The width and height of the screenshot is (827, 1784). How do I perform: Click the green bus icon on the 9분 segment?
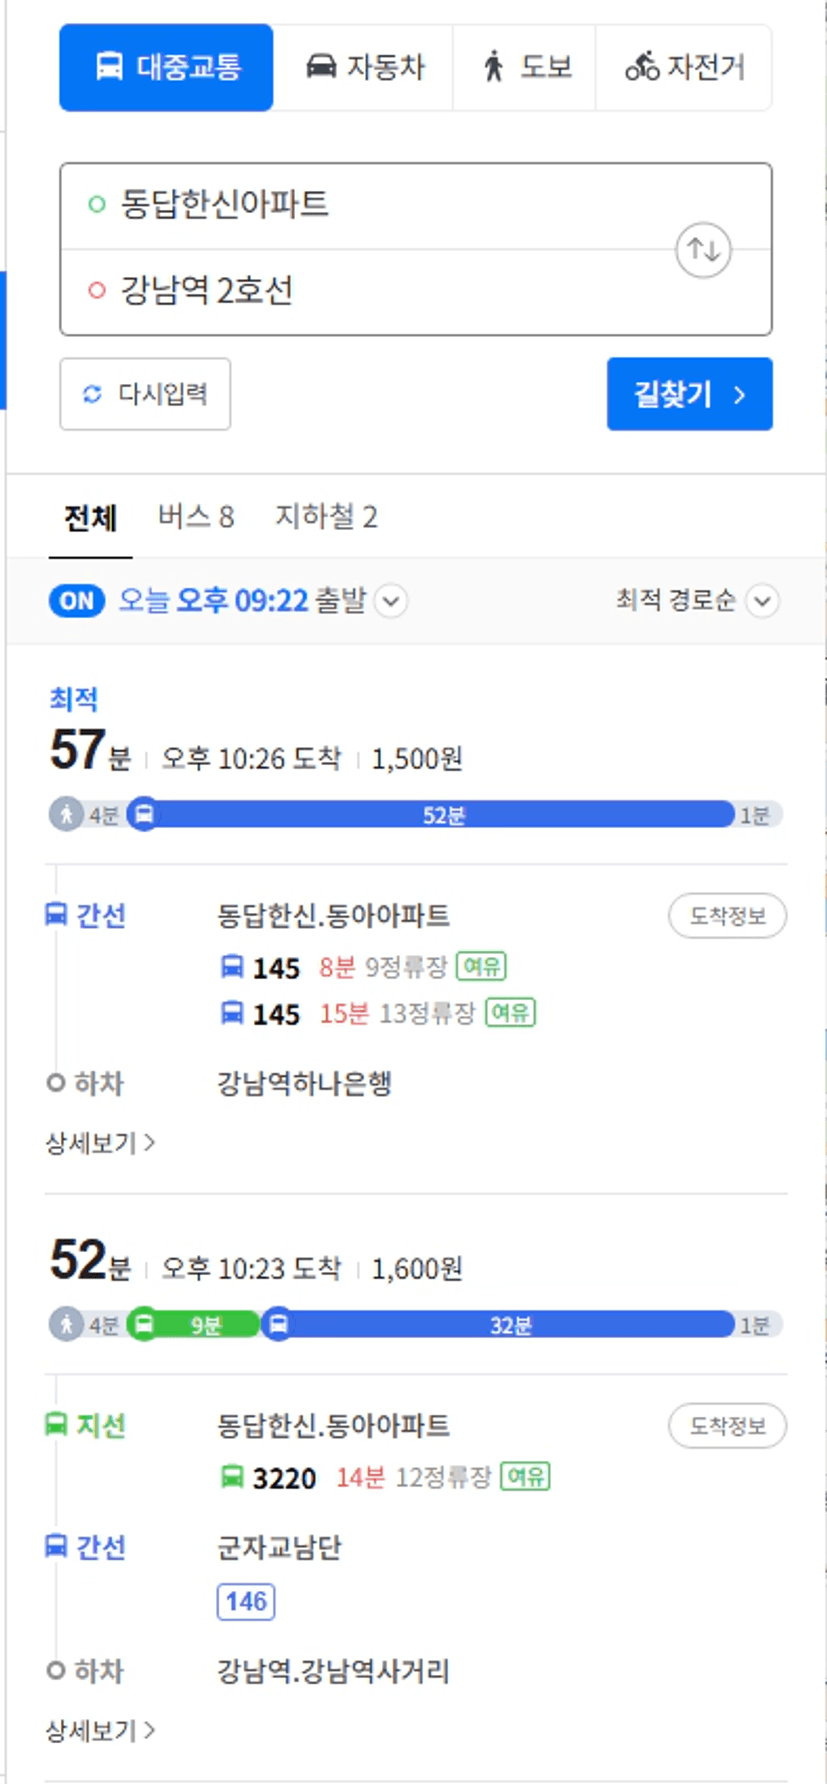pos(144,1325)
